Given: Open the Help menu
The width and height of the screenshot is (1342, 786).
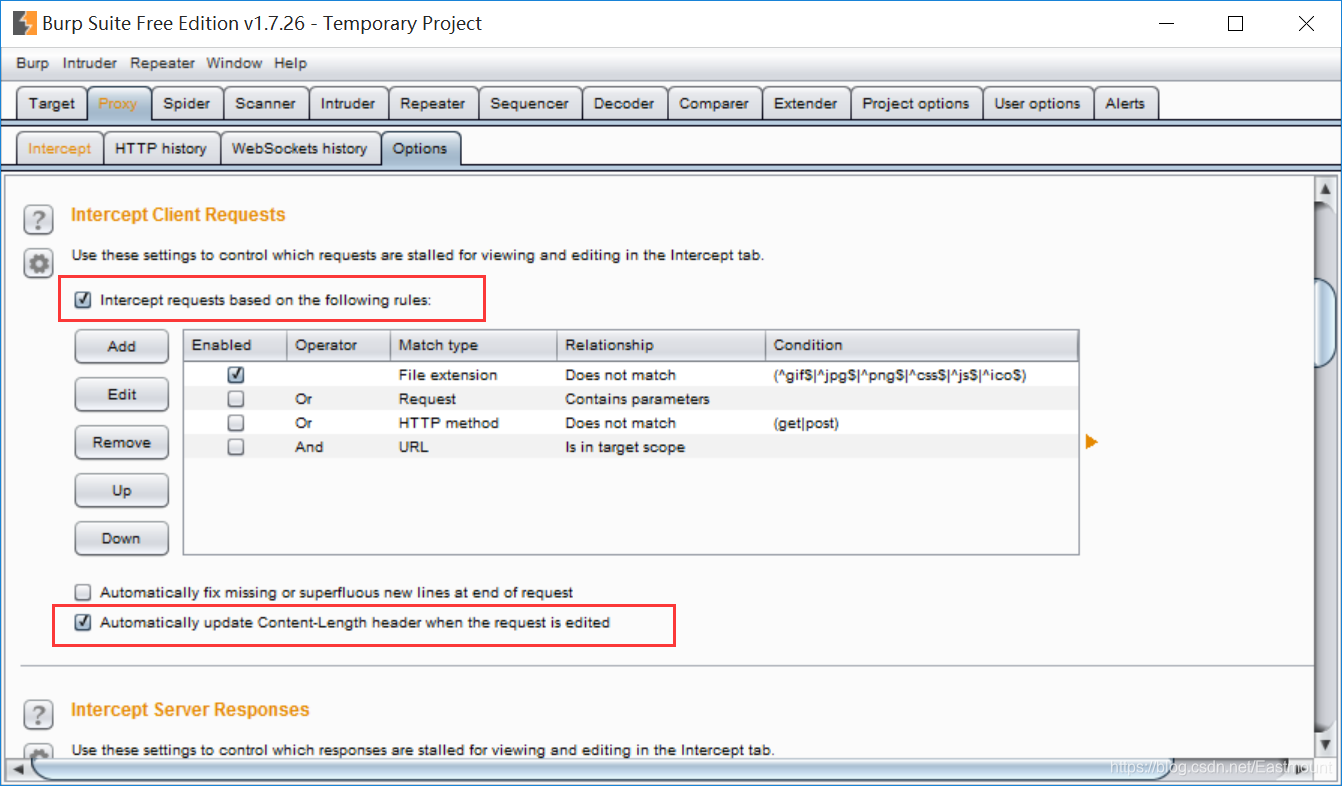Looking at the screenshot, I should [x=290, y=63].
